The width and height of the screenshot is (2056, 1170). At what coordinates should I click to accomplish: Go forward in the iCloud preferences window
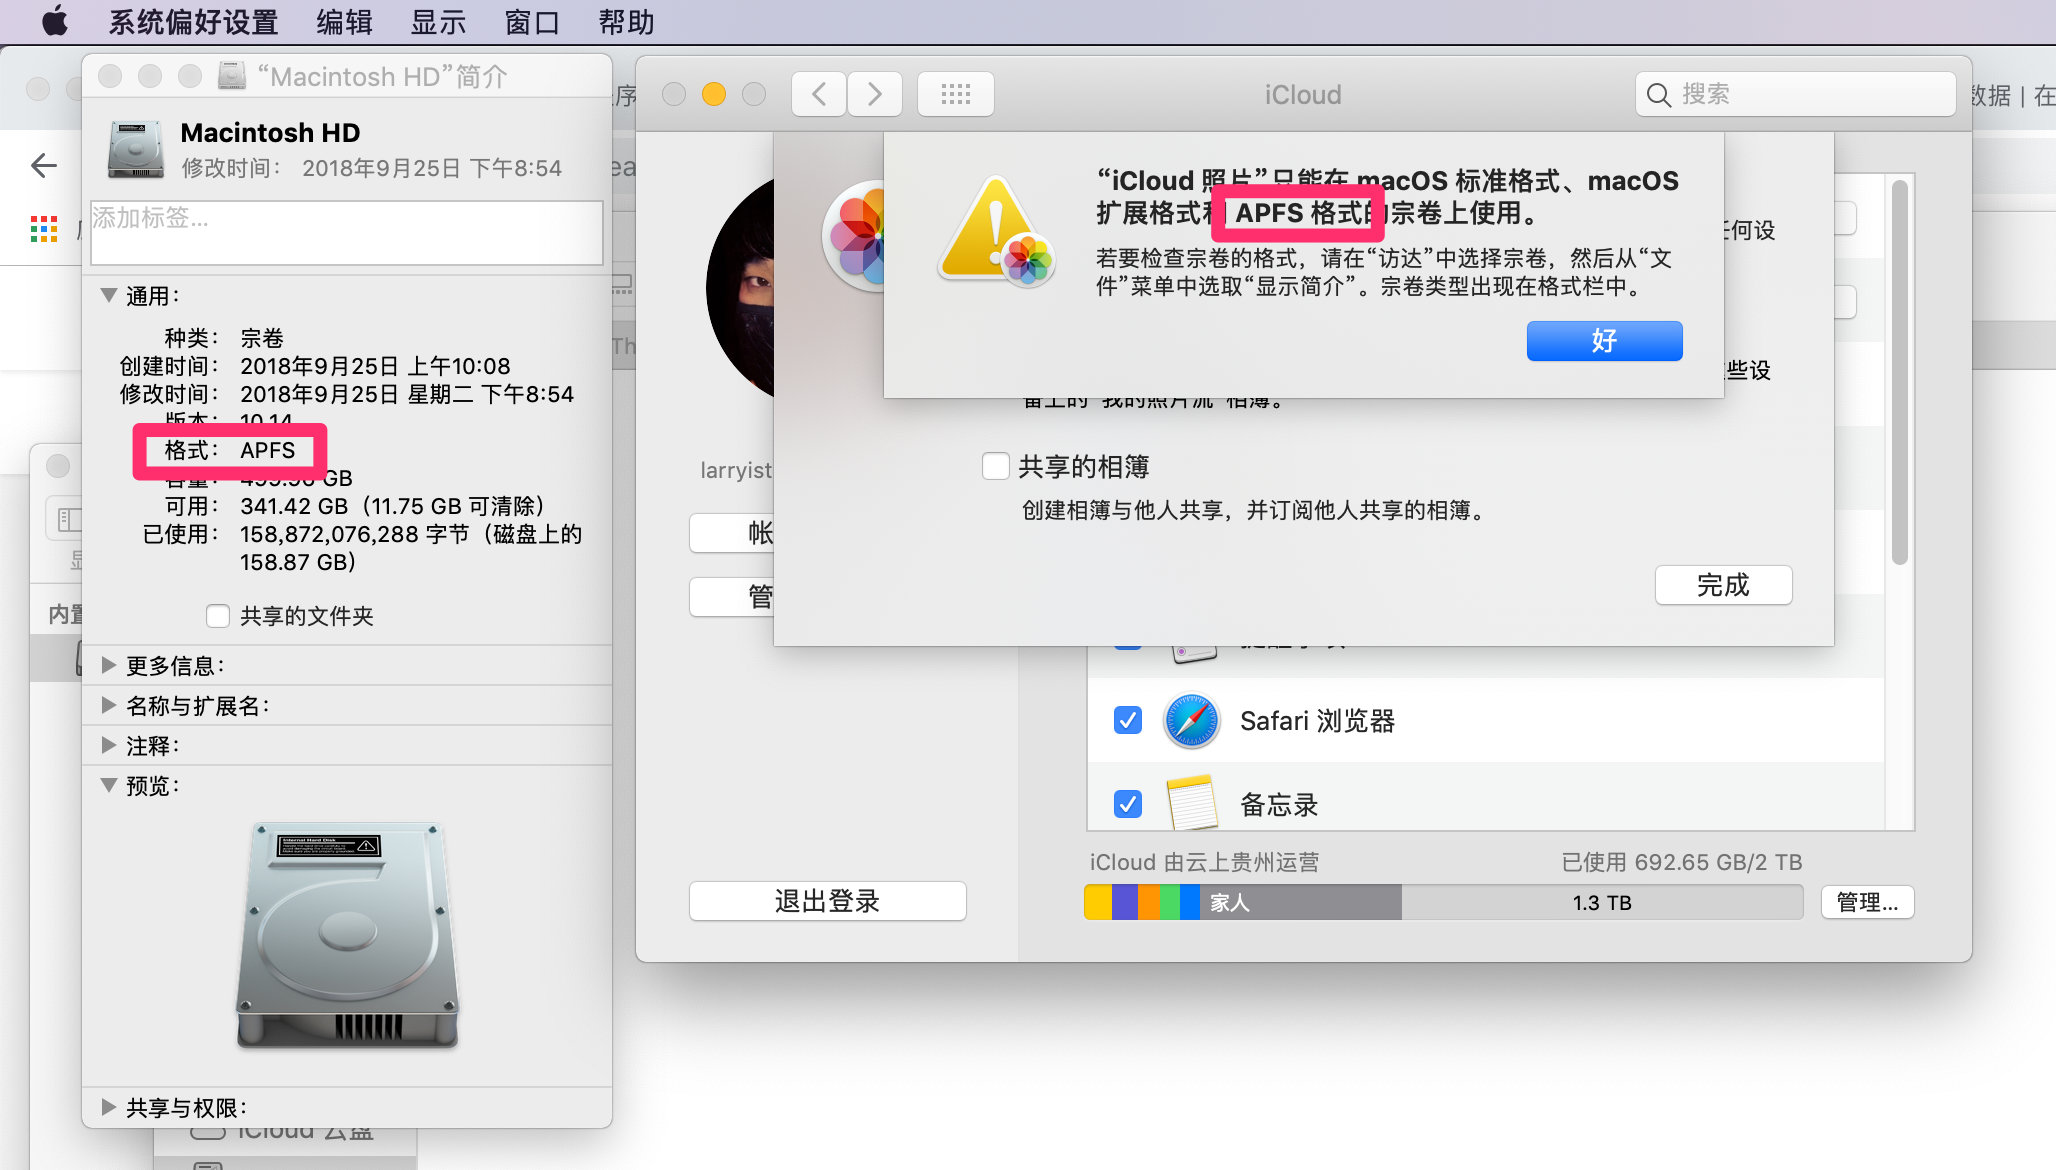(875, 94)
